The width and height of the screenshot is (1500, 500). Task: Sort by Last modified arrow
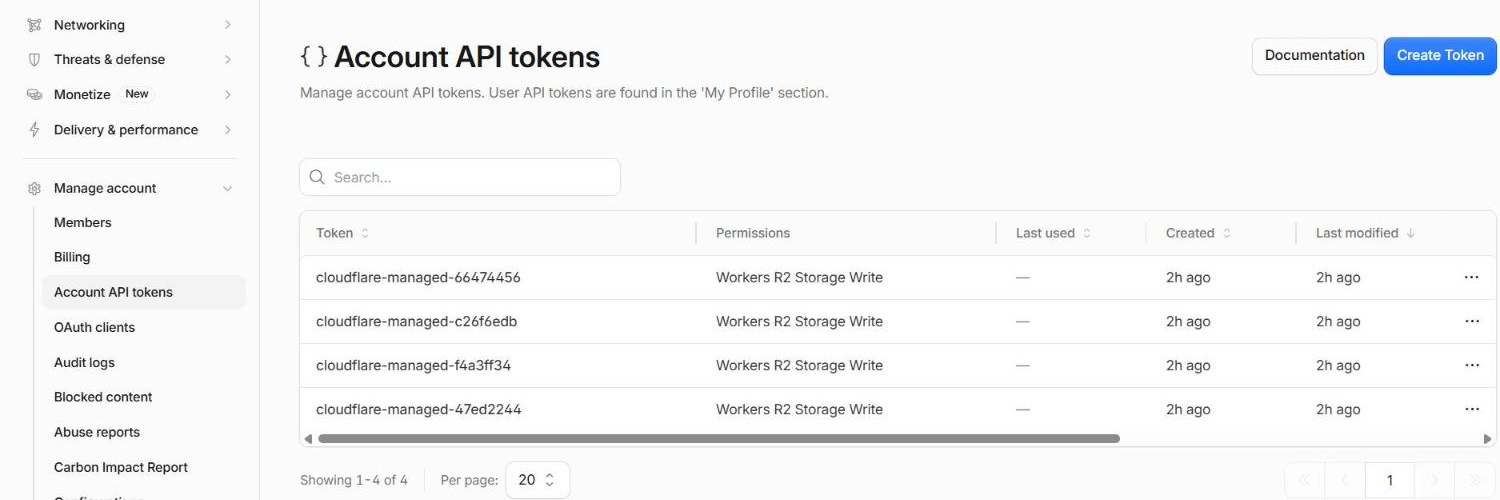pyautogui.click(x=1411, y=233)
